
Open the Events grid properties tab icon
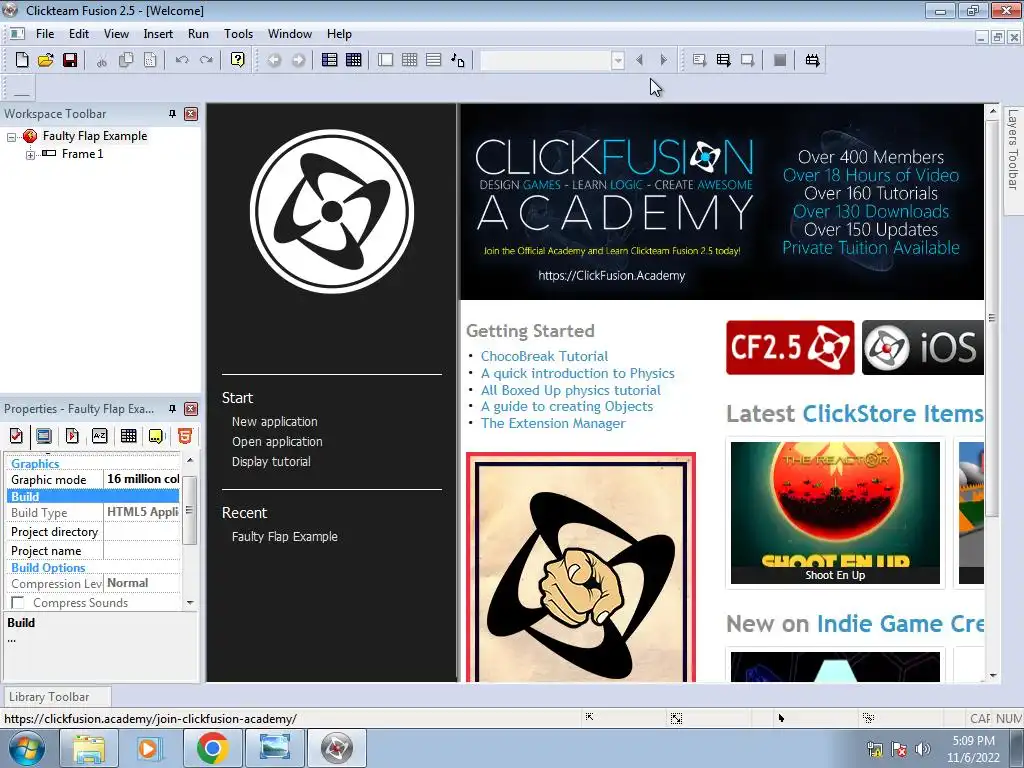(x=128, y=436)
